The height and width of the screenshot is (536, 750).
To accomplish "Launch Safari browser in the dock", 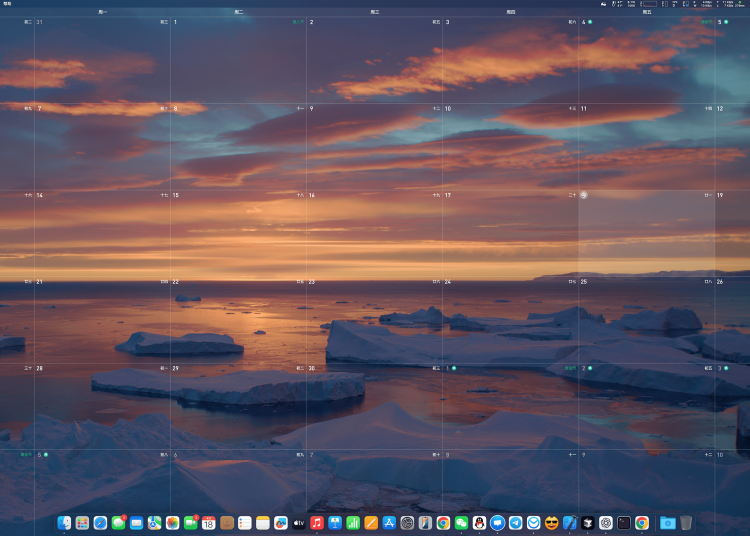I will click(100, 523).
